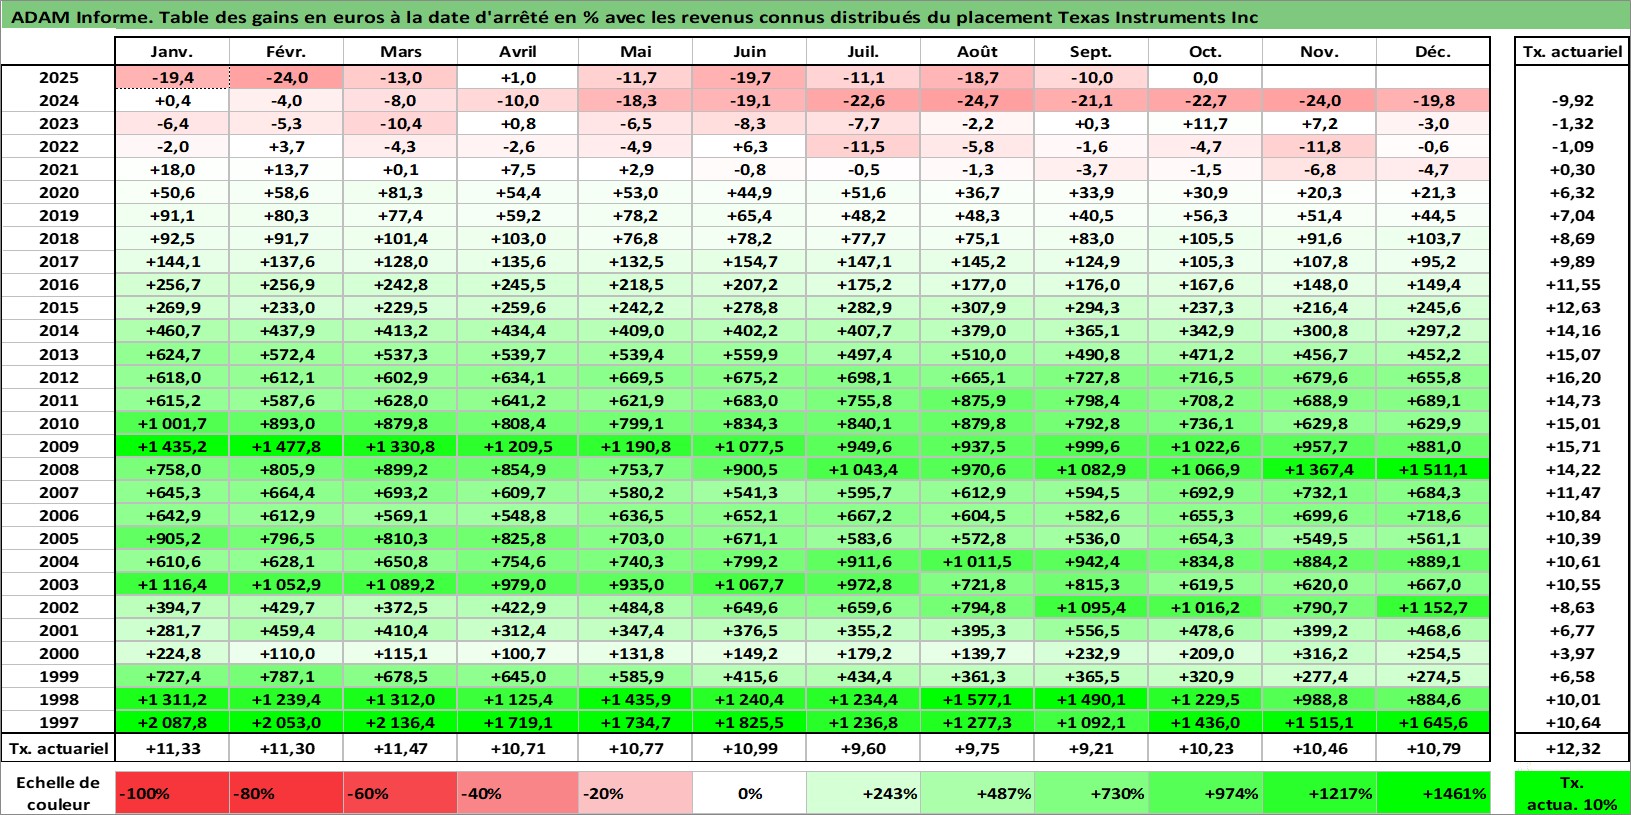Viewport: 1631px width, 815px height.
Task: Click the +10,79 December actuarial rate
Action: pyautogui.click(x=1433, y=748)
